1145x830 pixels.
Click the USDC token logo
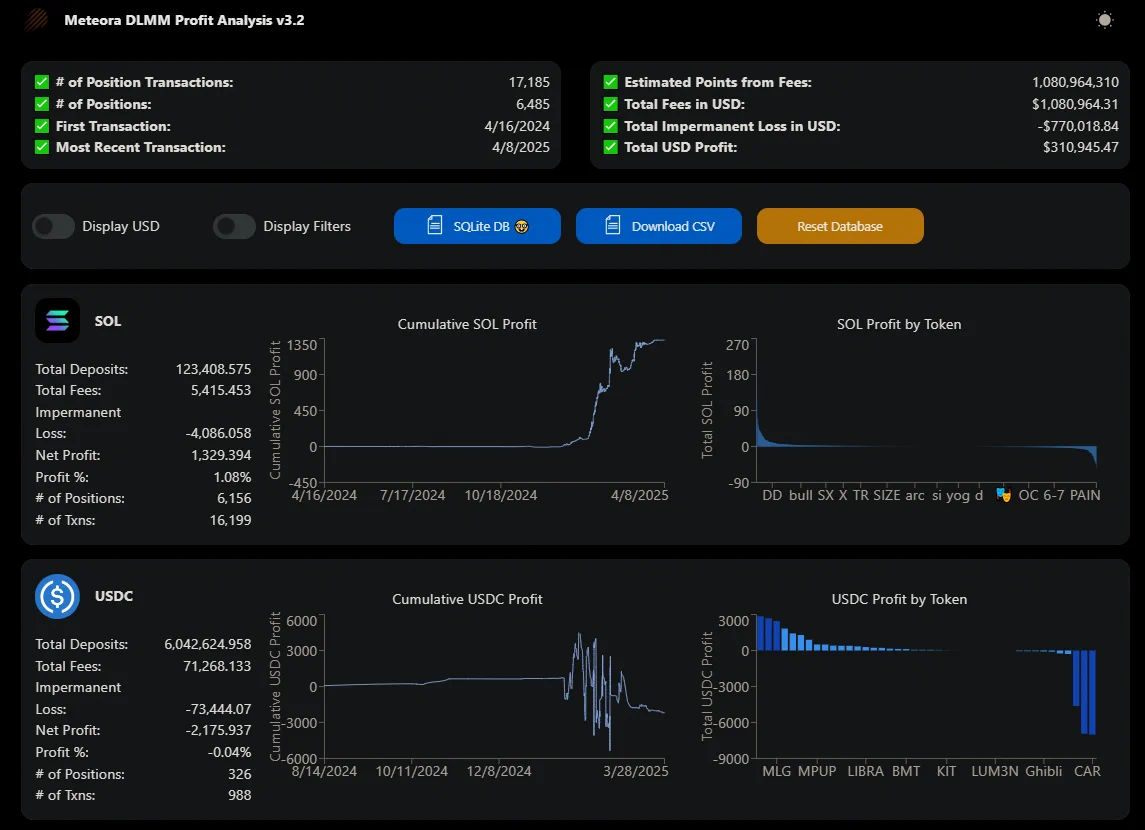click(57, 596)
